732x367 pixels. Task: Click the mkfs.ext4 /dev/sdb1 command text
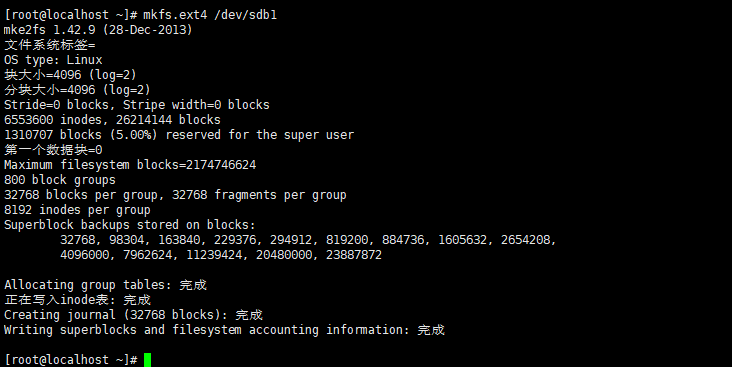pyautogui.click(x=210, y=15)
